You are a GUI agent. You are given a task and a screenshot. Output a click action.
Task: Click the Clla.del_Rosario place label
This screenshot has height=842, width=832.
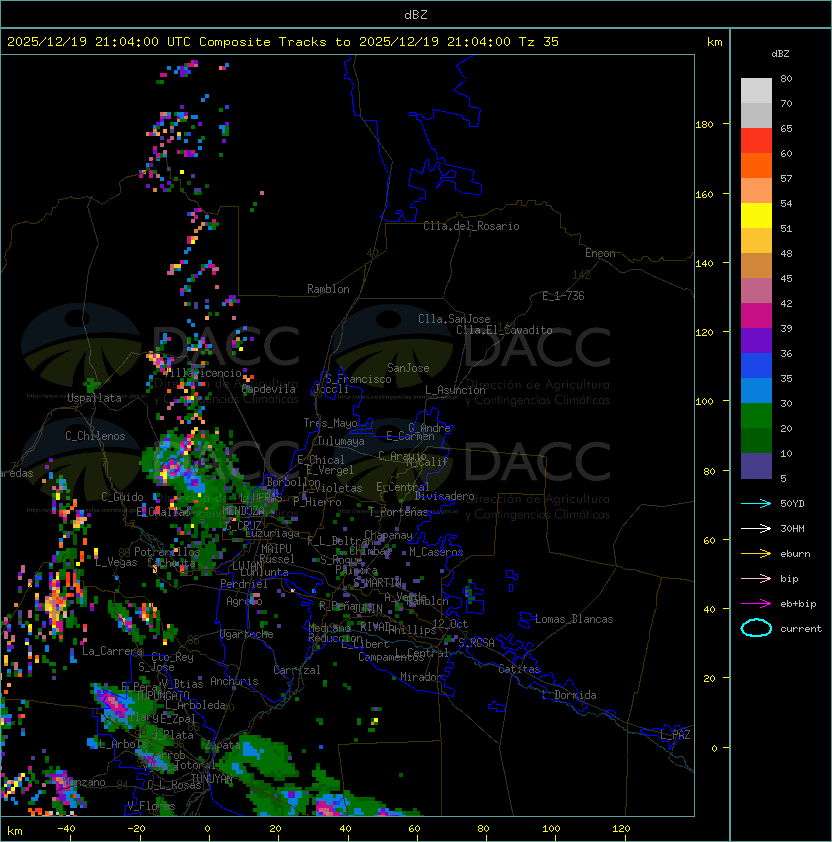click(x=471, y=226)
